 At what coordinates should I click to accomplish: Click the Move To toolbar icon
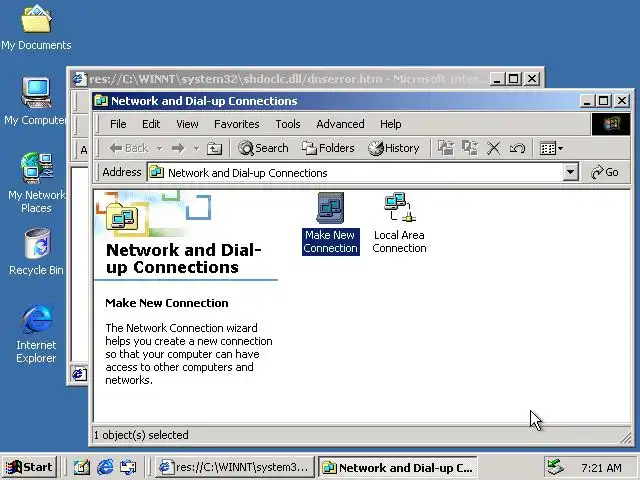click(446, 148)
